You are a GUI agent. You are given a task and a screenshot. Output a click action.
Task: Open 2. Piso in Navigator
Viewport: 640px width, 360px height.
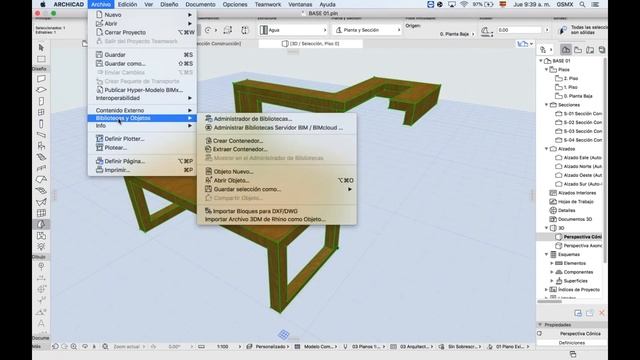[571, 78]
